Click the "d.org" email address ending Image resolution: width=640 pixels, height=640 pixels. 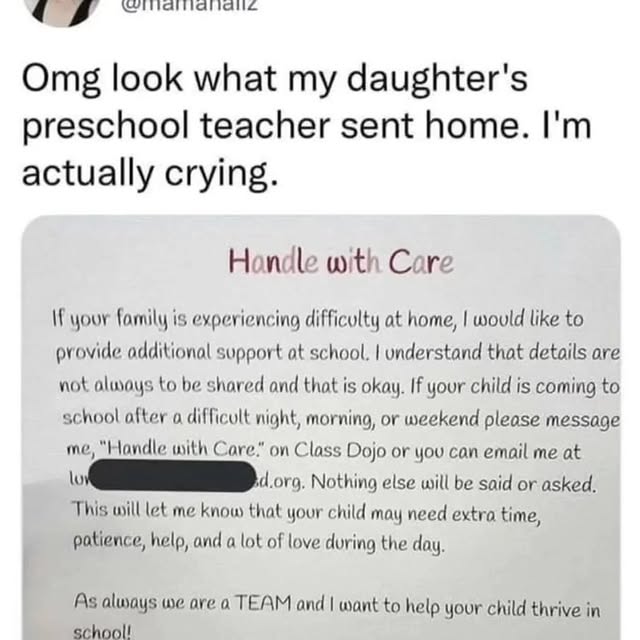[x=279, y=485]
